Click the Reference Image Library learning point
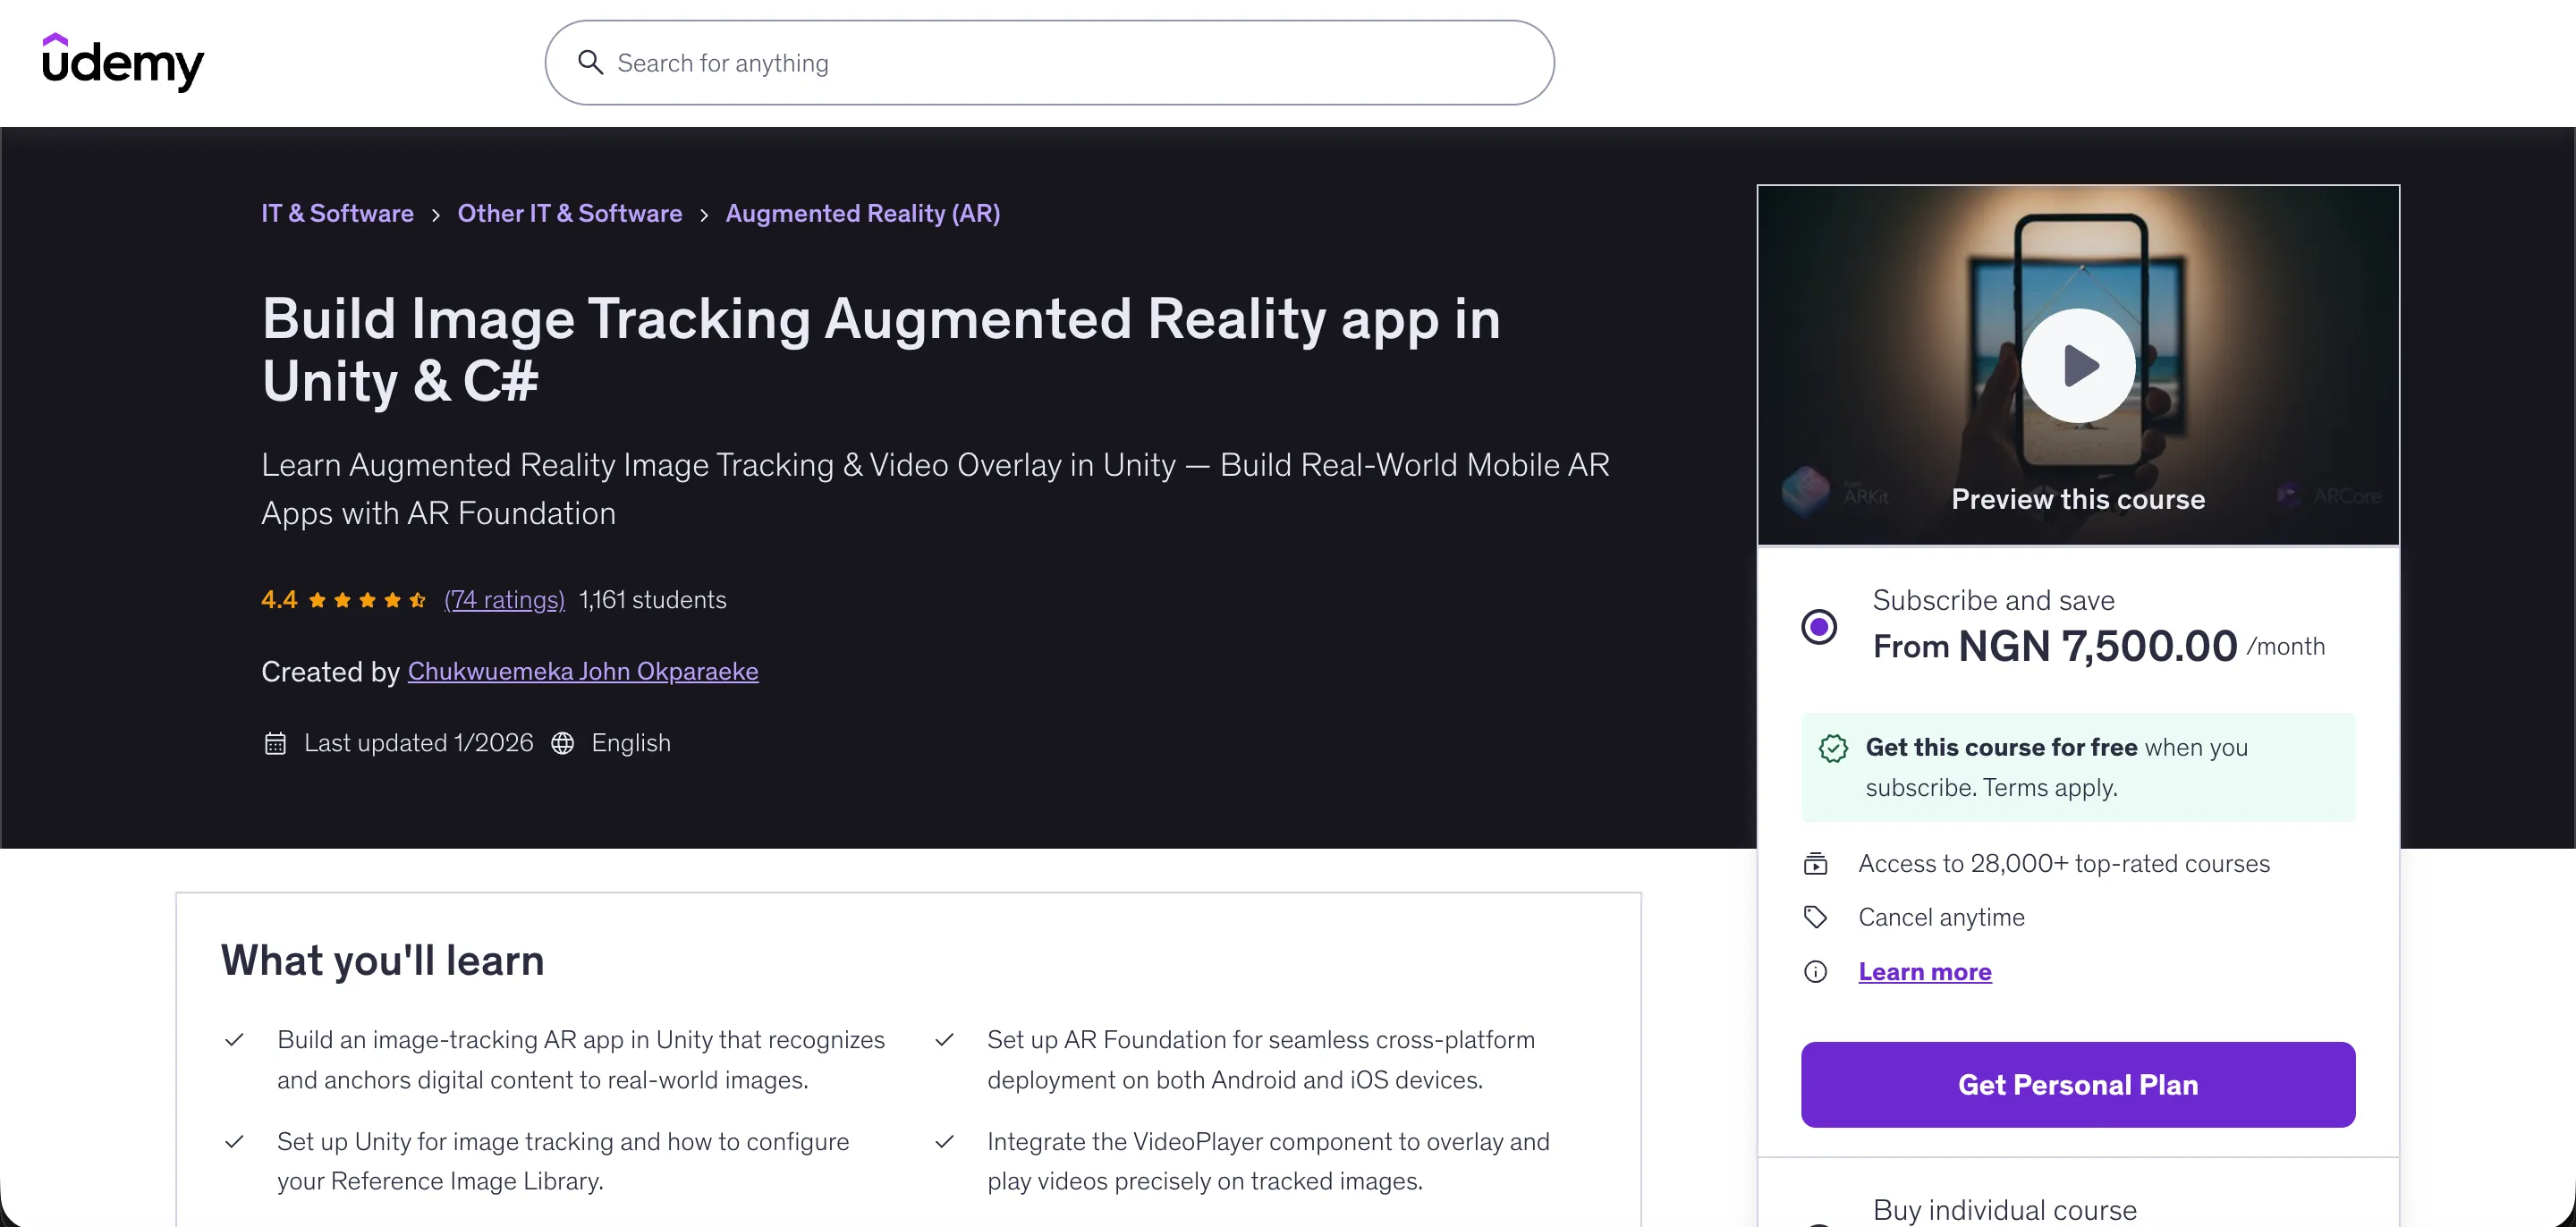The height and width of the screenshot is (1227, 2576). 563,1161
